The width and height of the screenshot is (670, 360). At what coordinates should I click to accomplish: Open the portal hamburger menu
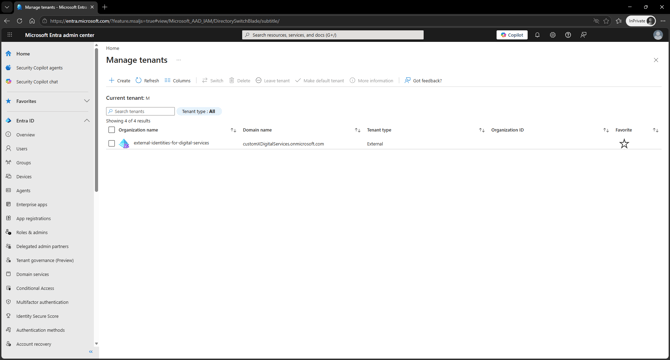(9, 35)
